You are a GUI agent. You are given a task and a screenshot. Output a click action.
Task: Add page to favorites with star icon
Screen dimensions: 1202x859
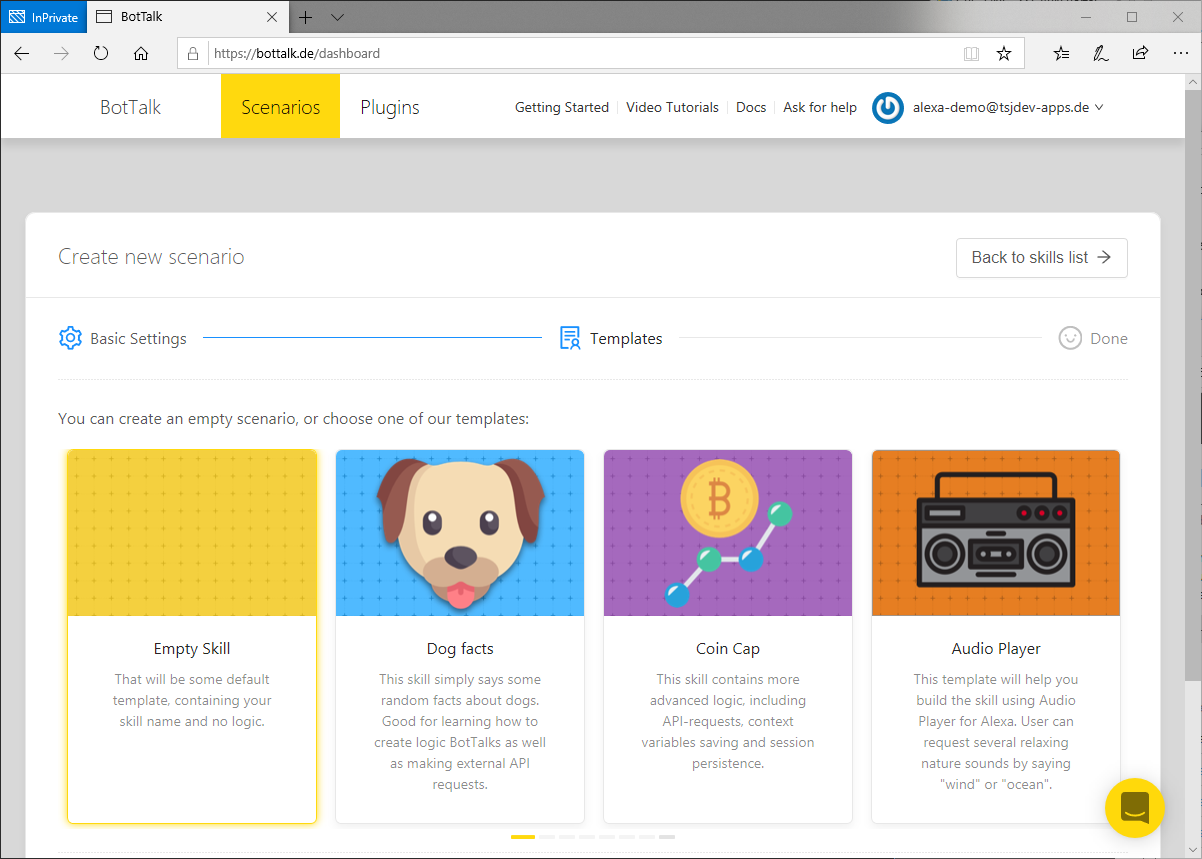point(1004,54)
